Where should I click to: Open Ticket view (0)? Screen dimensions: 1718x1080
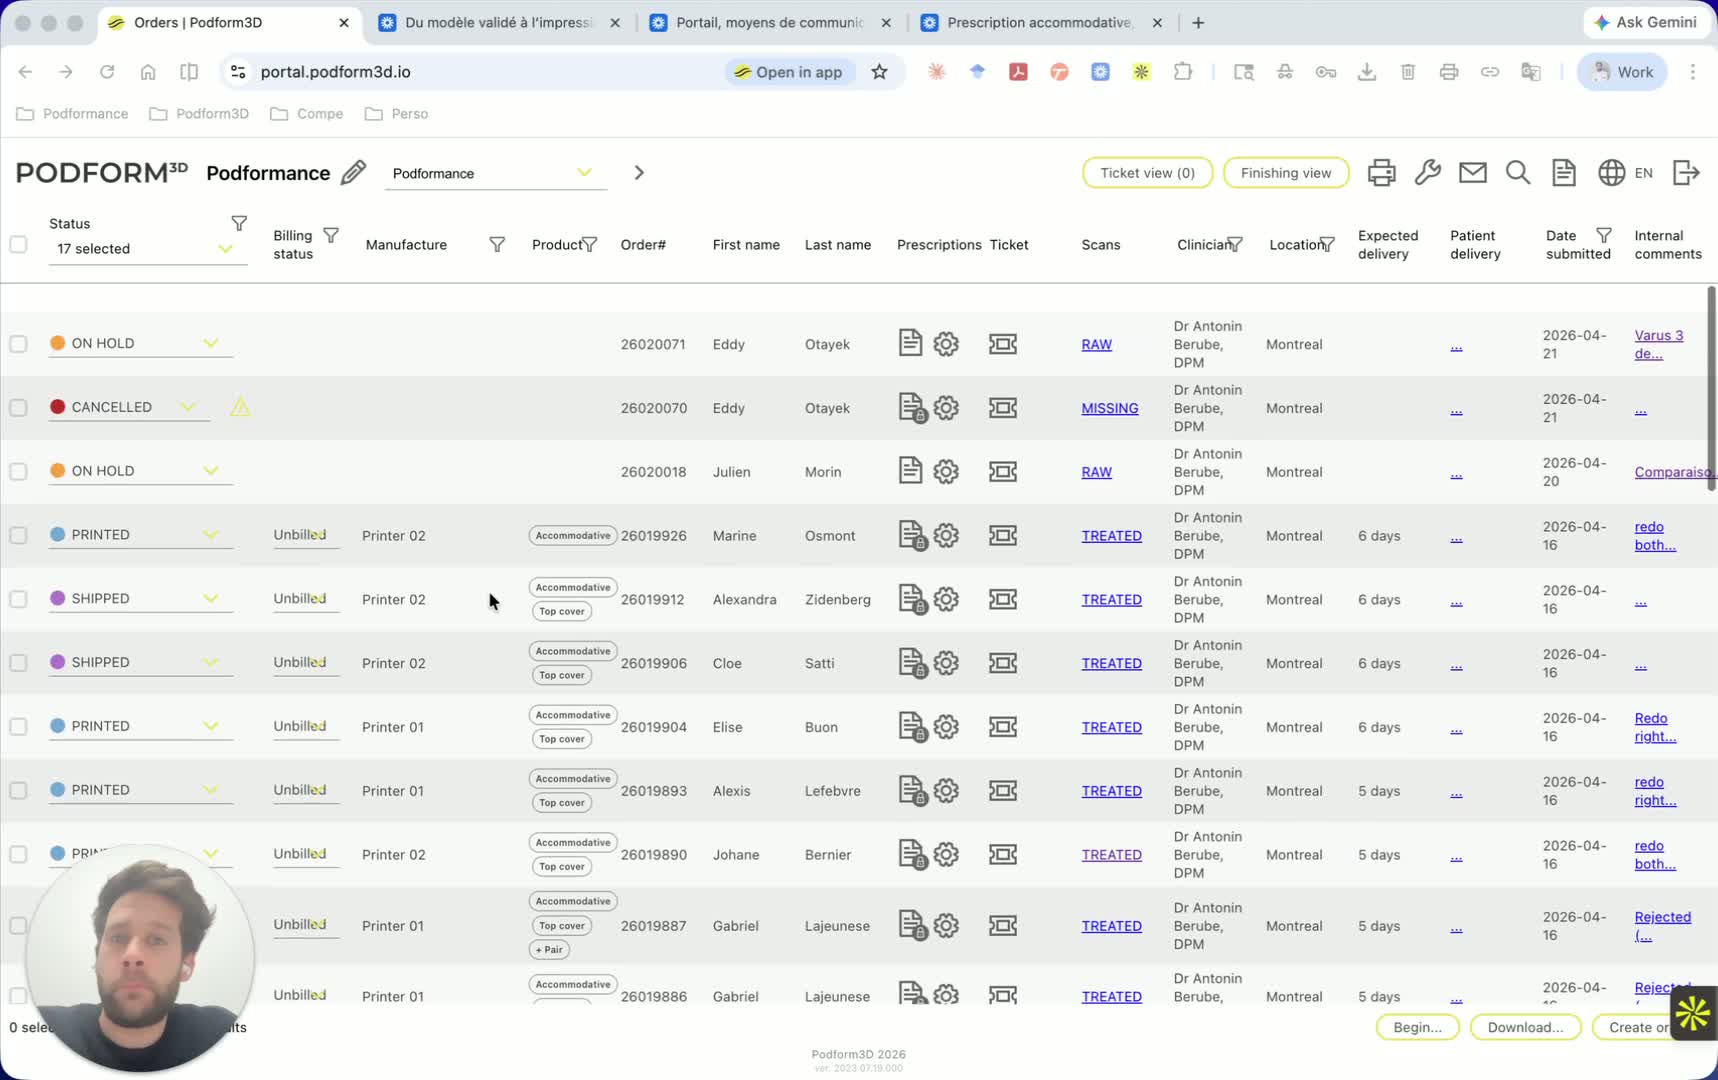pyautogui.click(x=1147, y=173)
